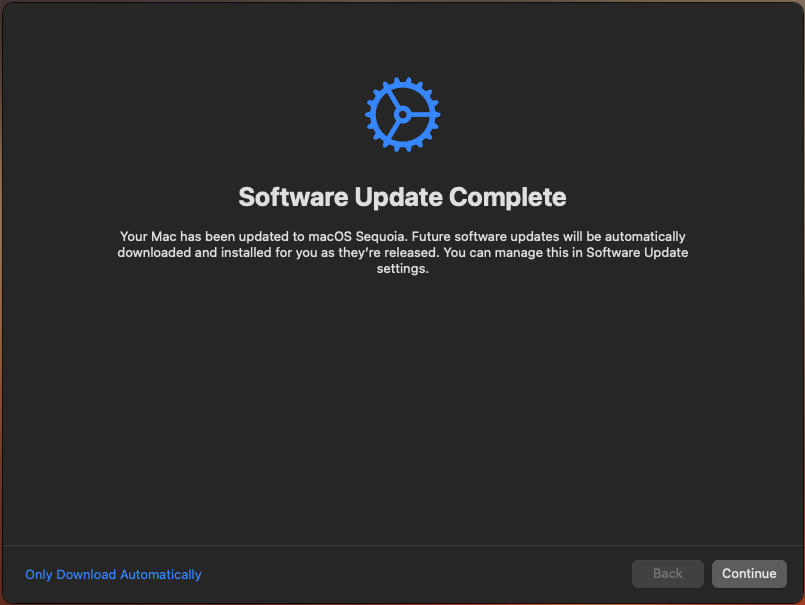This screenshot has height=605, width=805.
Task: Click a spoke inside the gear icon
Action: (420, 115)
